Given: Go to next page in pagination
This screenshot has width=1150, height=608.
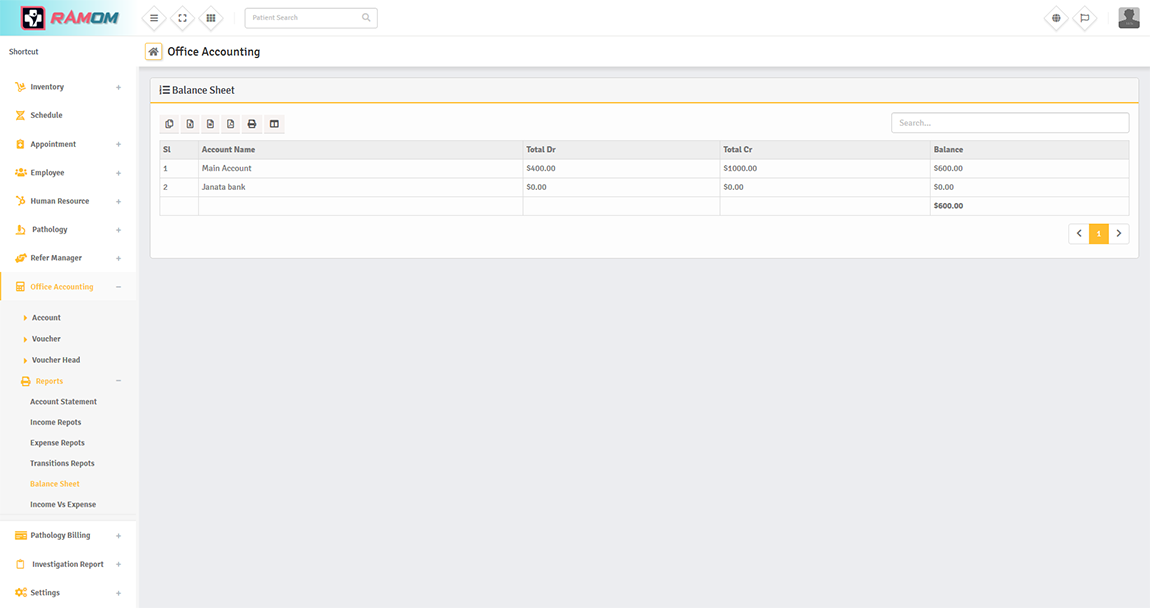Looking at the screenshot, I should coord(1119,234).
